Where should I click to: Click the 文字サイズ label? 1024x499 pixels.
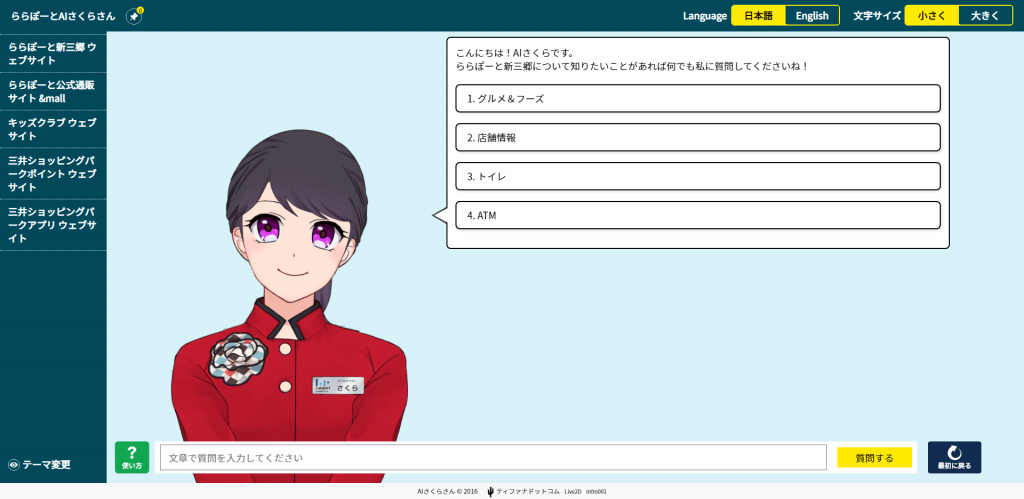tap(877, 16)
